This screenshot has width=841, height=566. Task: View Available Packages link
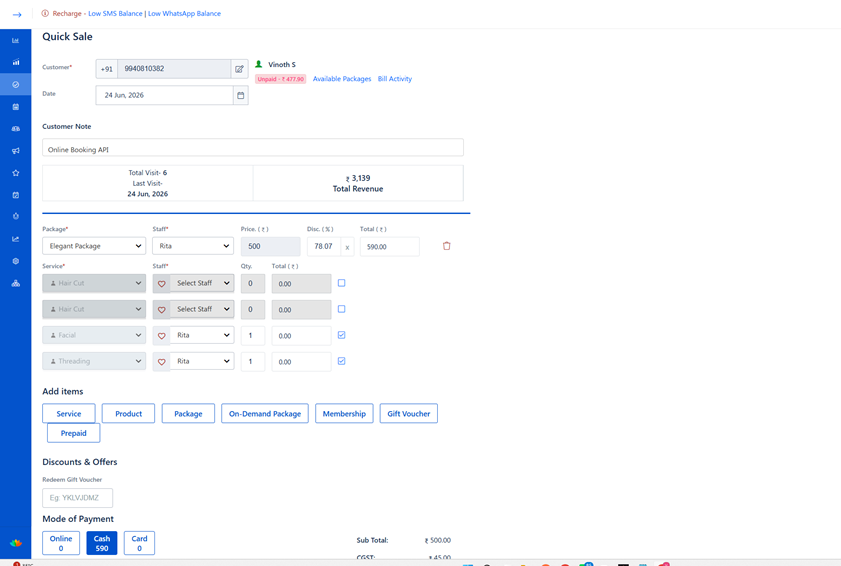pos(342,79)
